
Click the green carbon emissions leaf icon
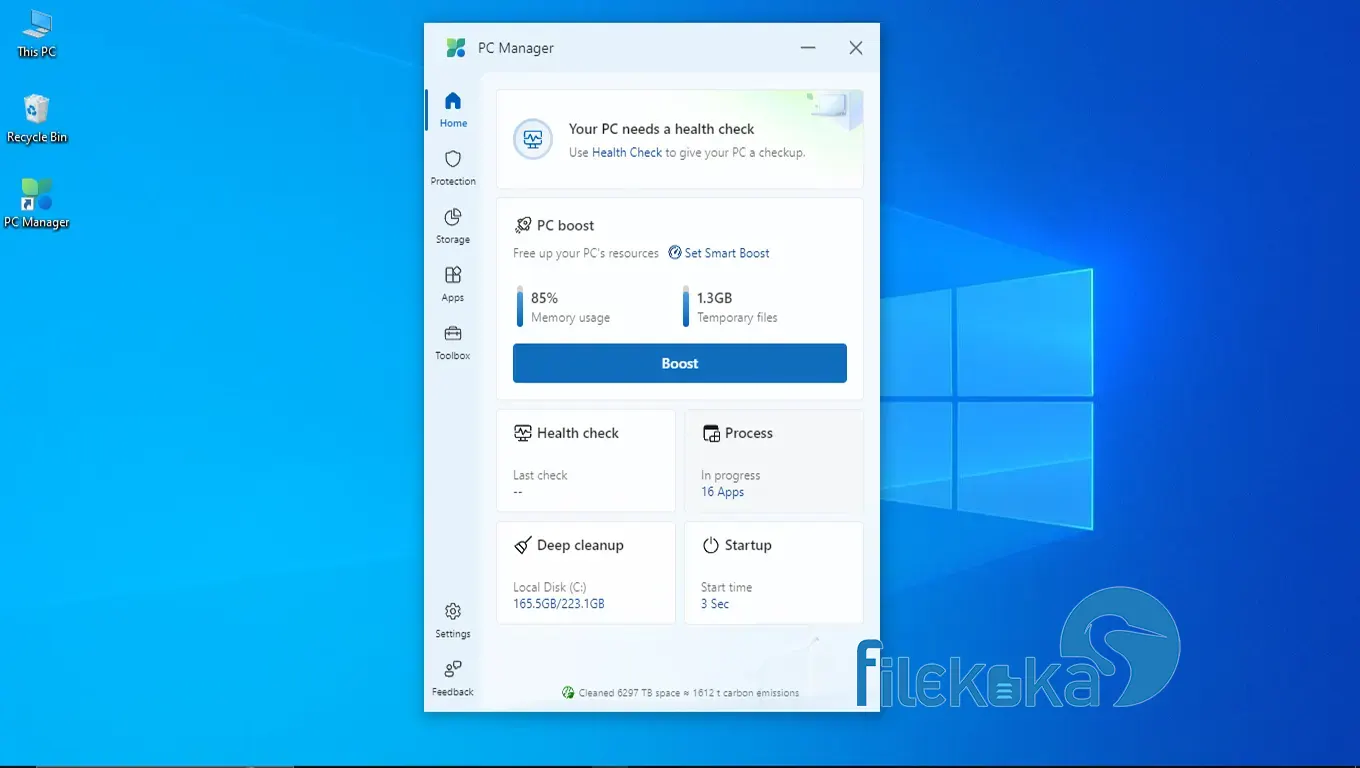pyautogui.click(x=568, y=692)
